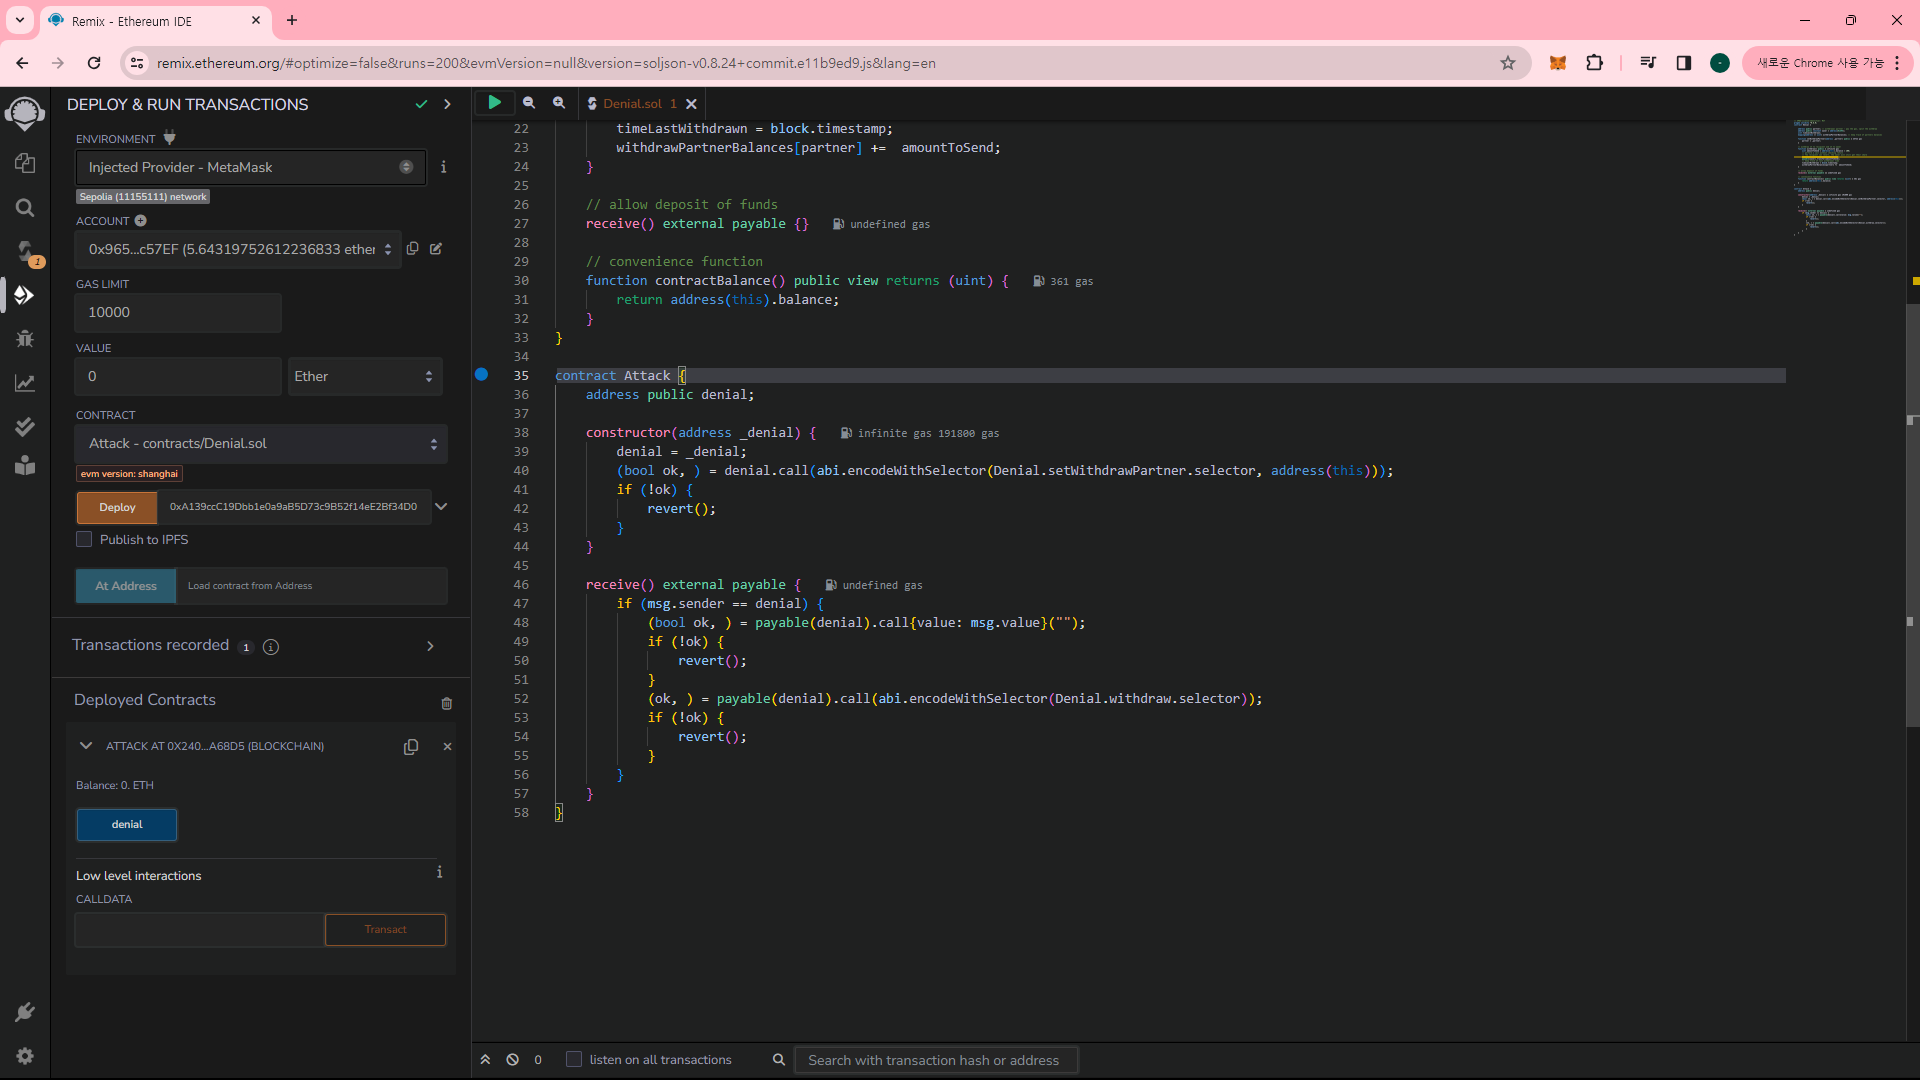Open the Search in files sidebar icon

pyautogui.click(x=25, y=207)
